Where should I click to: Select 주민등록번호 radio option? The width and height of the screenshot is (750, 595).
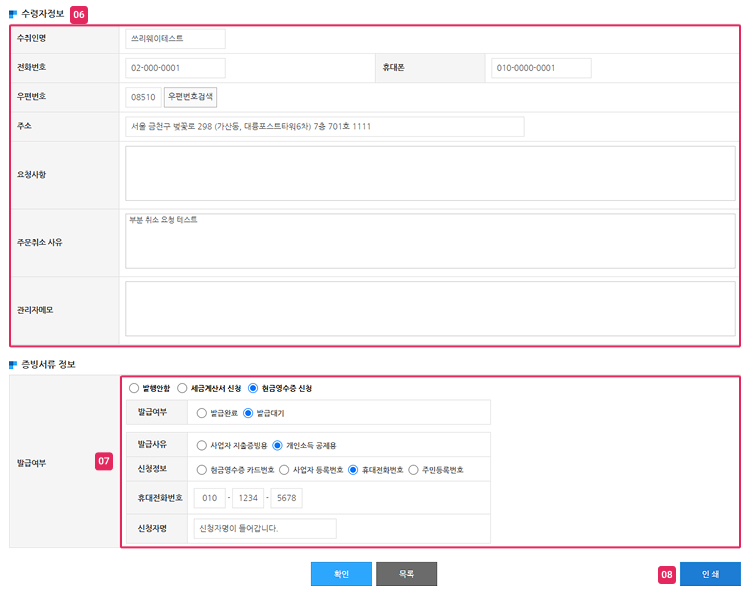click(x=413, y=470)
